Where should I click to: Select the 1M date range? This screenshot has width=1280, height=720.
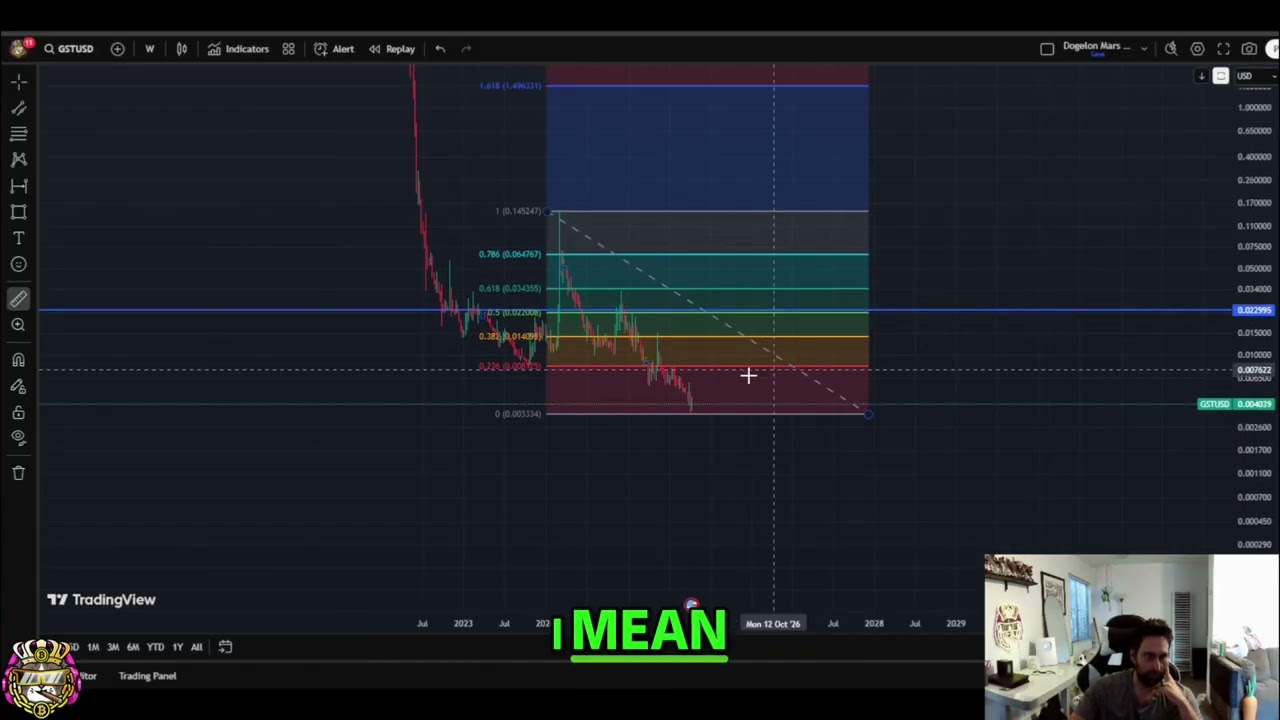click(93, 647)
